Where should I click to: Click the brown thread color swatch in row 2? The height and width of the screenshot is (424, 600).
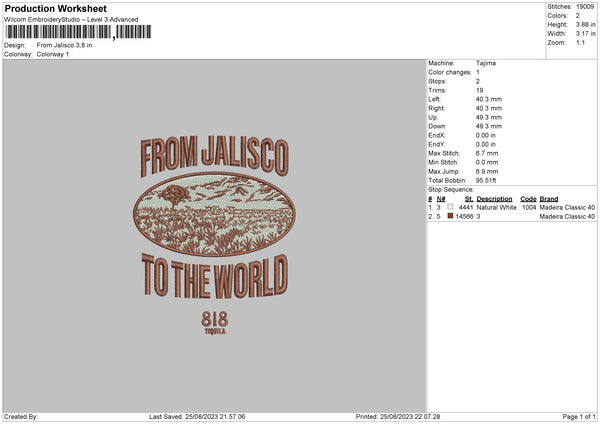[x=450, y=216]
